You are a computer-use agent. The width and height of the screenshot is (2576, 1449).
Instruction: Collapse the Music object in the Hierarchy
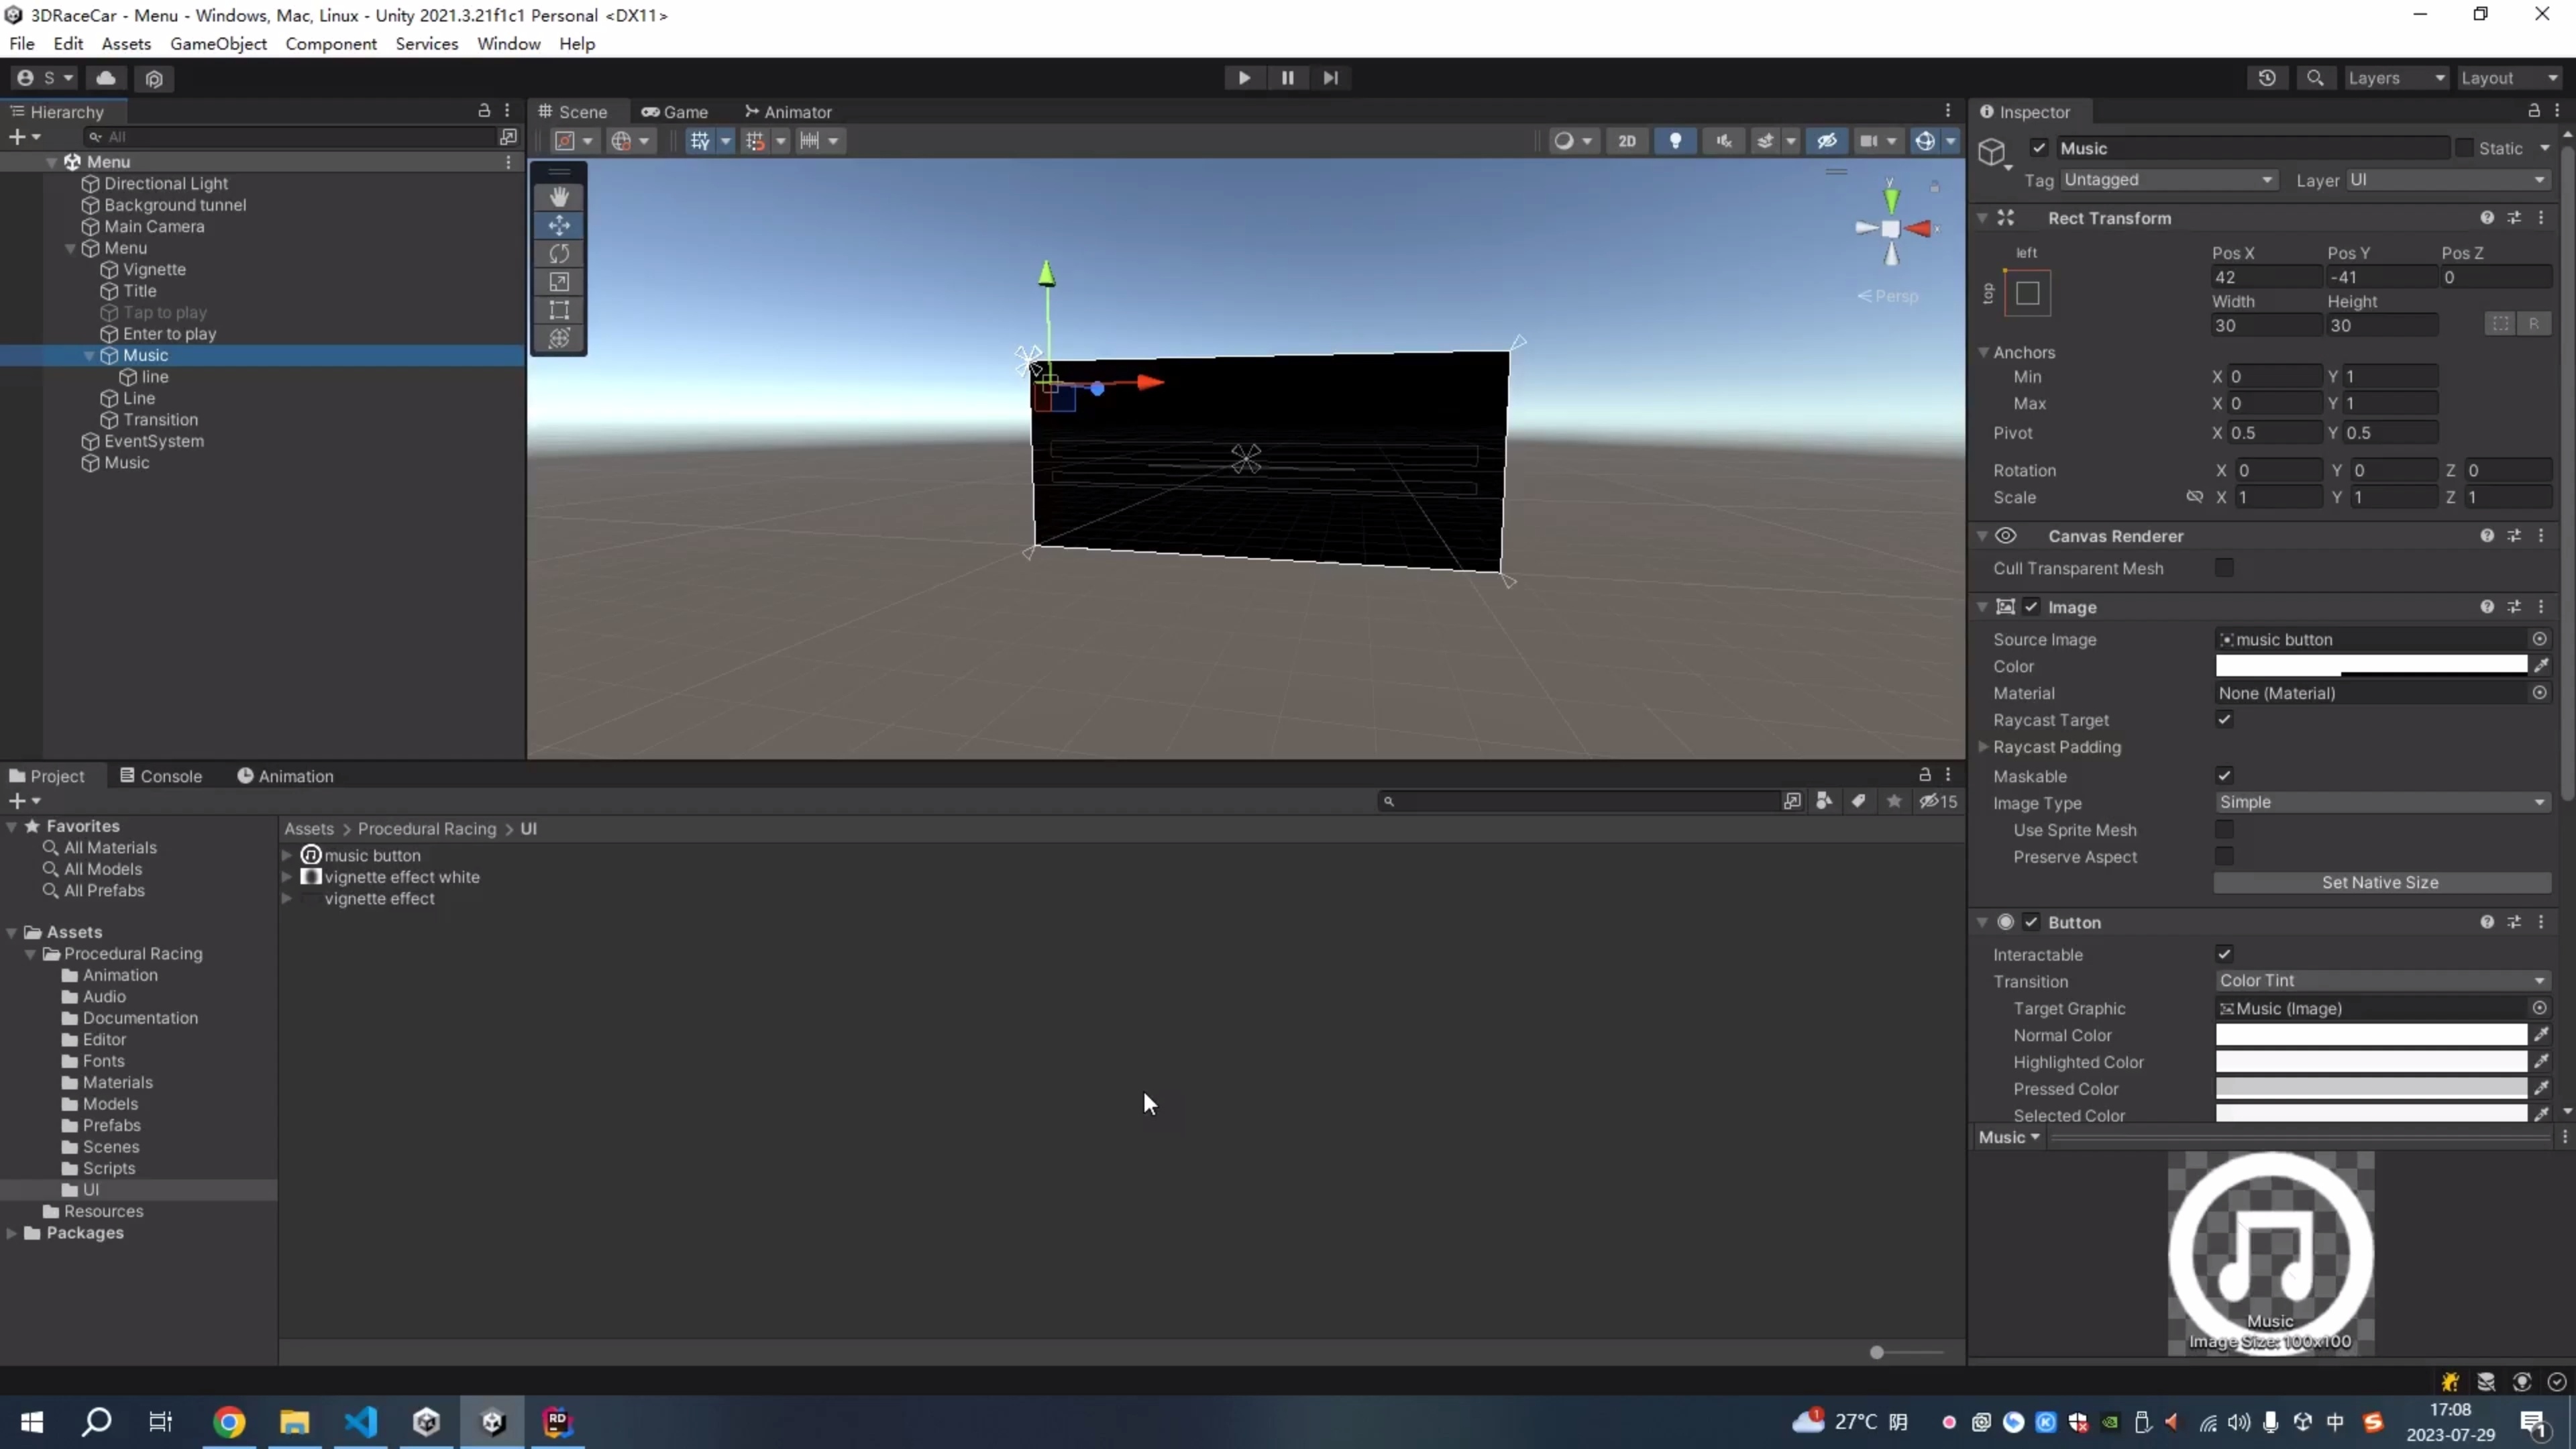pos(89,355)
